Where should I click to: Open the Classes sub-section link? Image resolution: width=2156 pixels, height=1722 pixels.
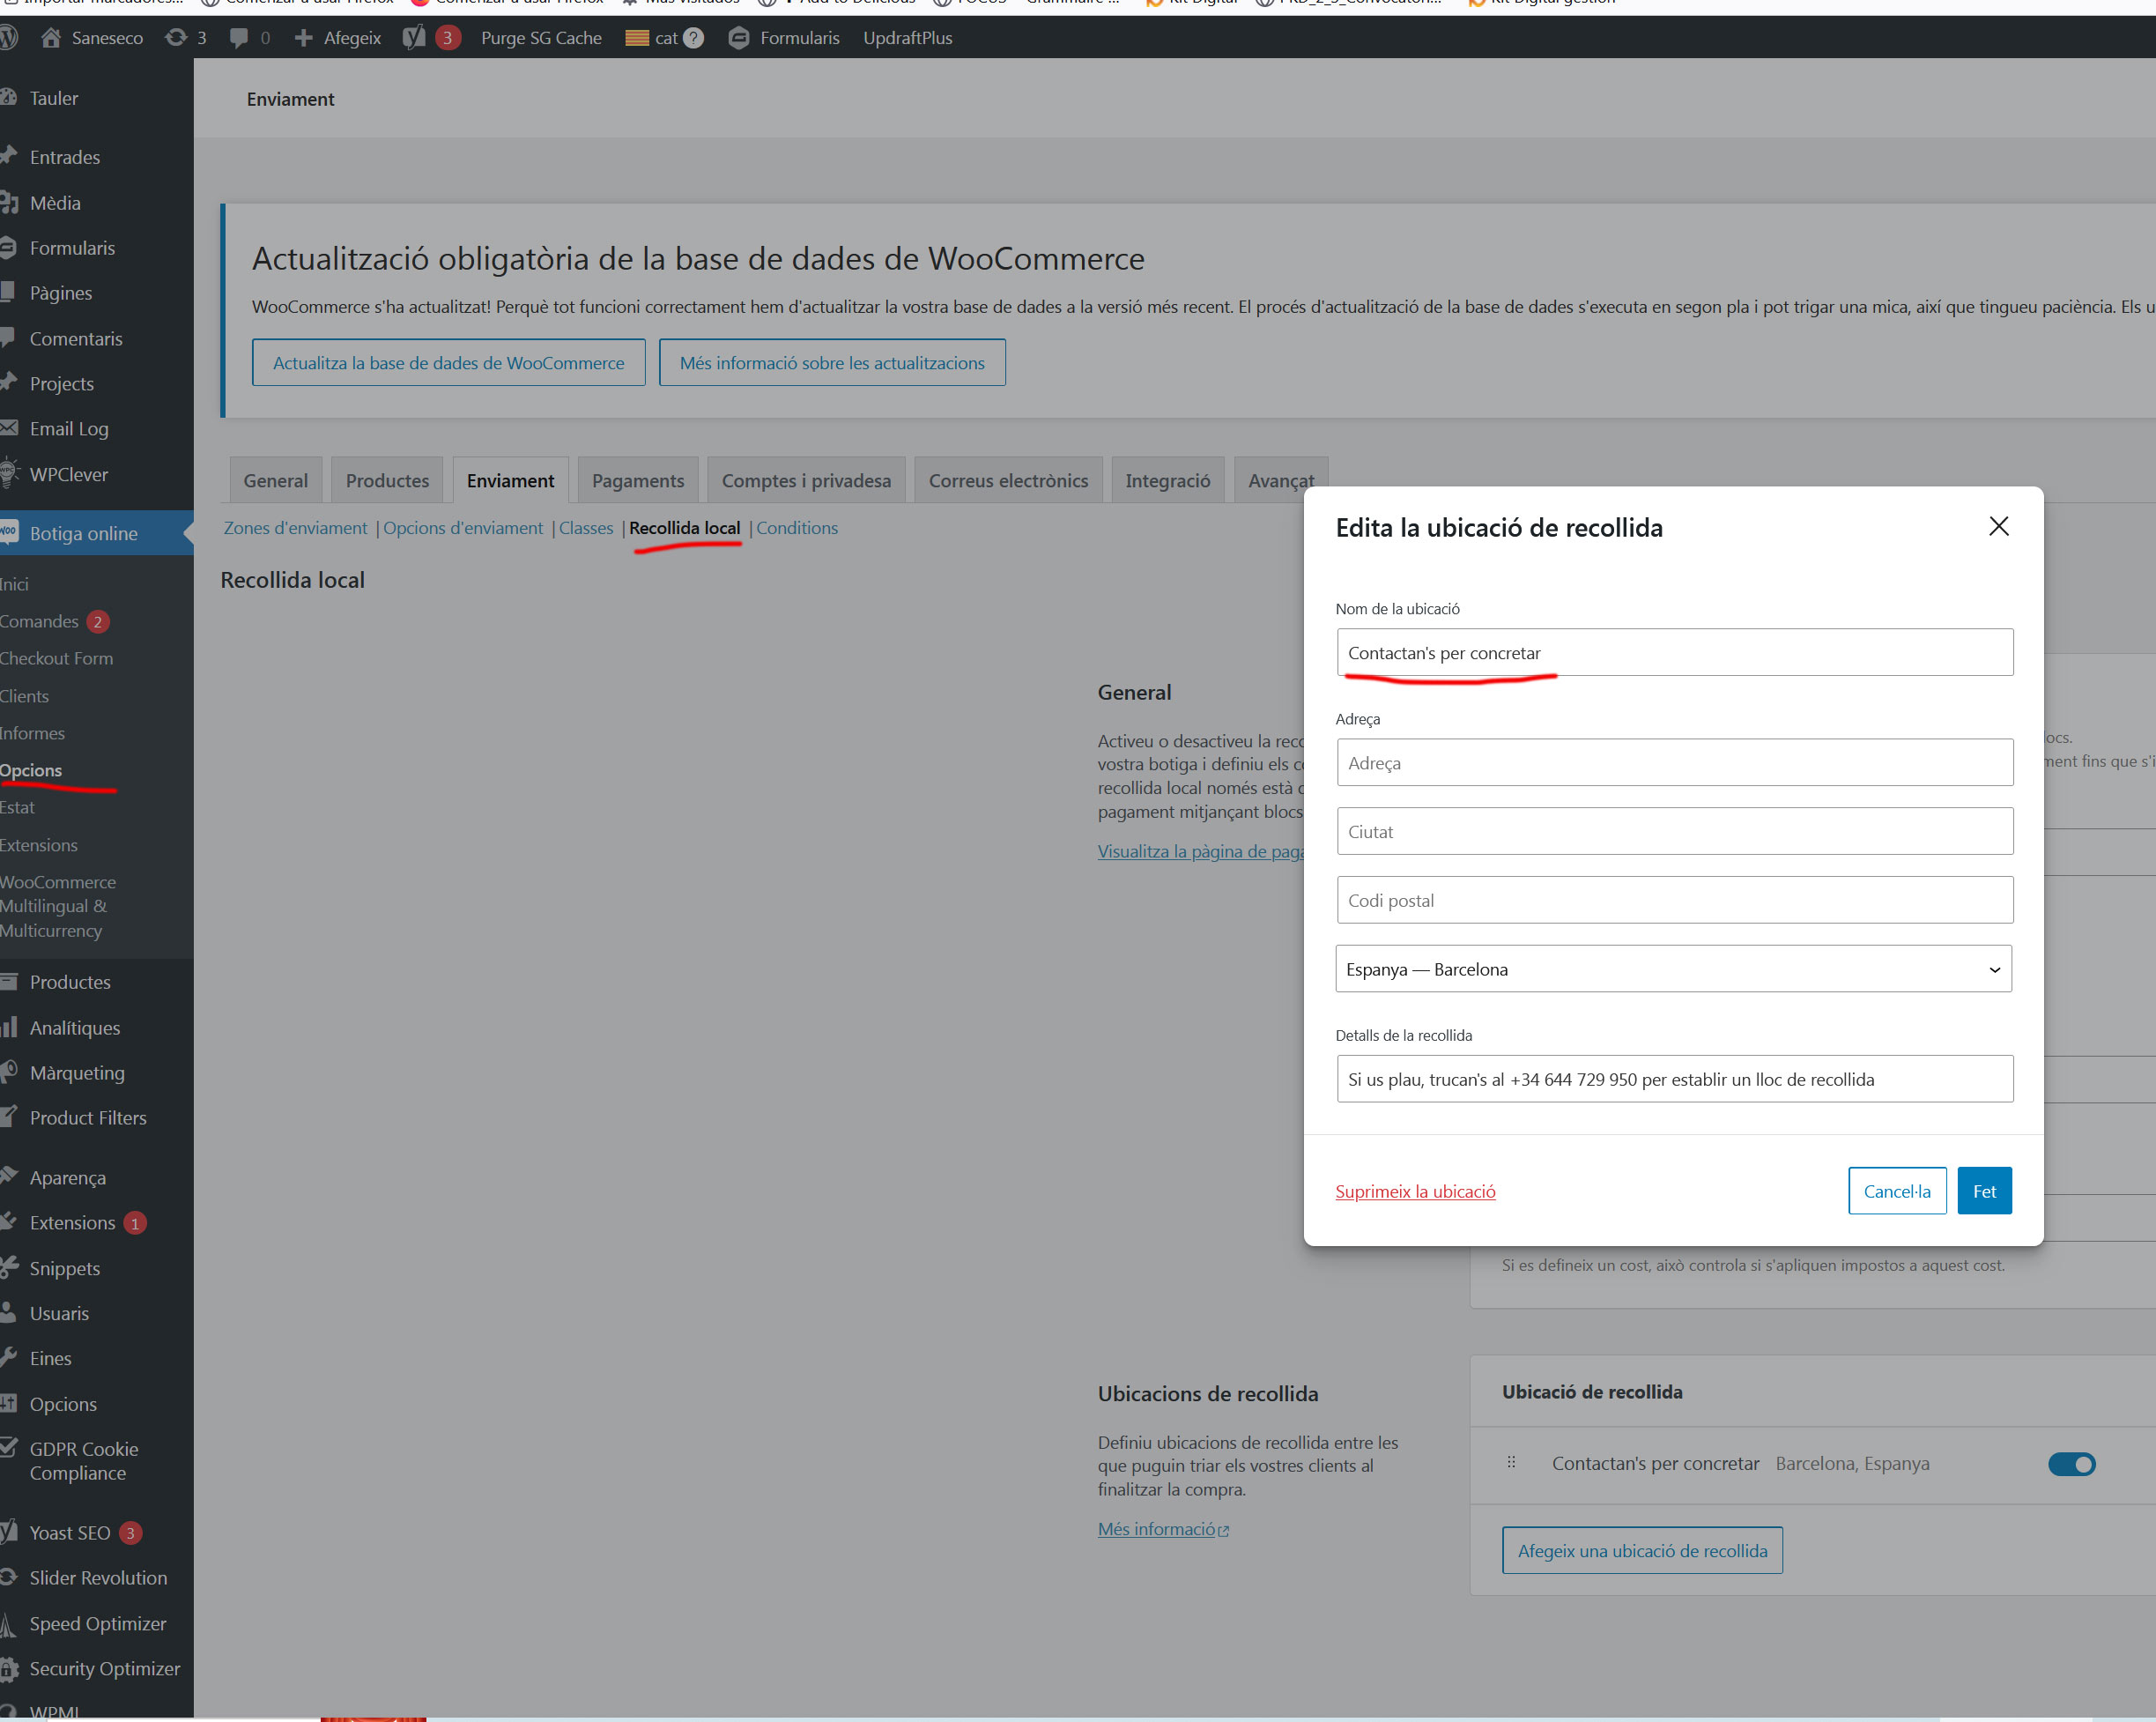pos(585,528)
